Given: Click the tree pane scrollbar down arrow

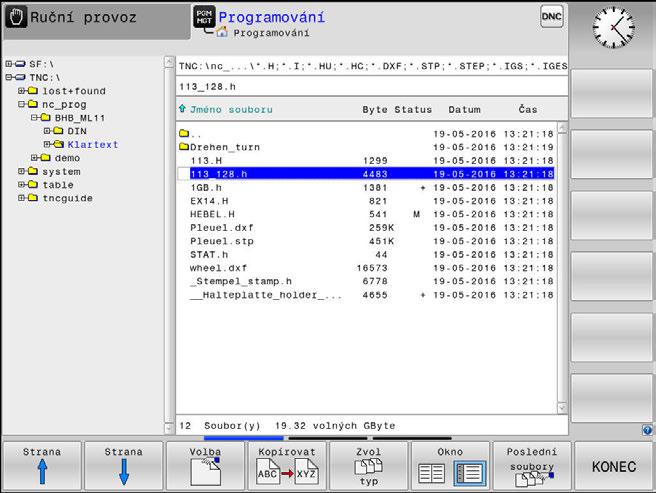Looking at the screenshot, I should [x=169, y=428].
